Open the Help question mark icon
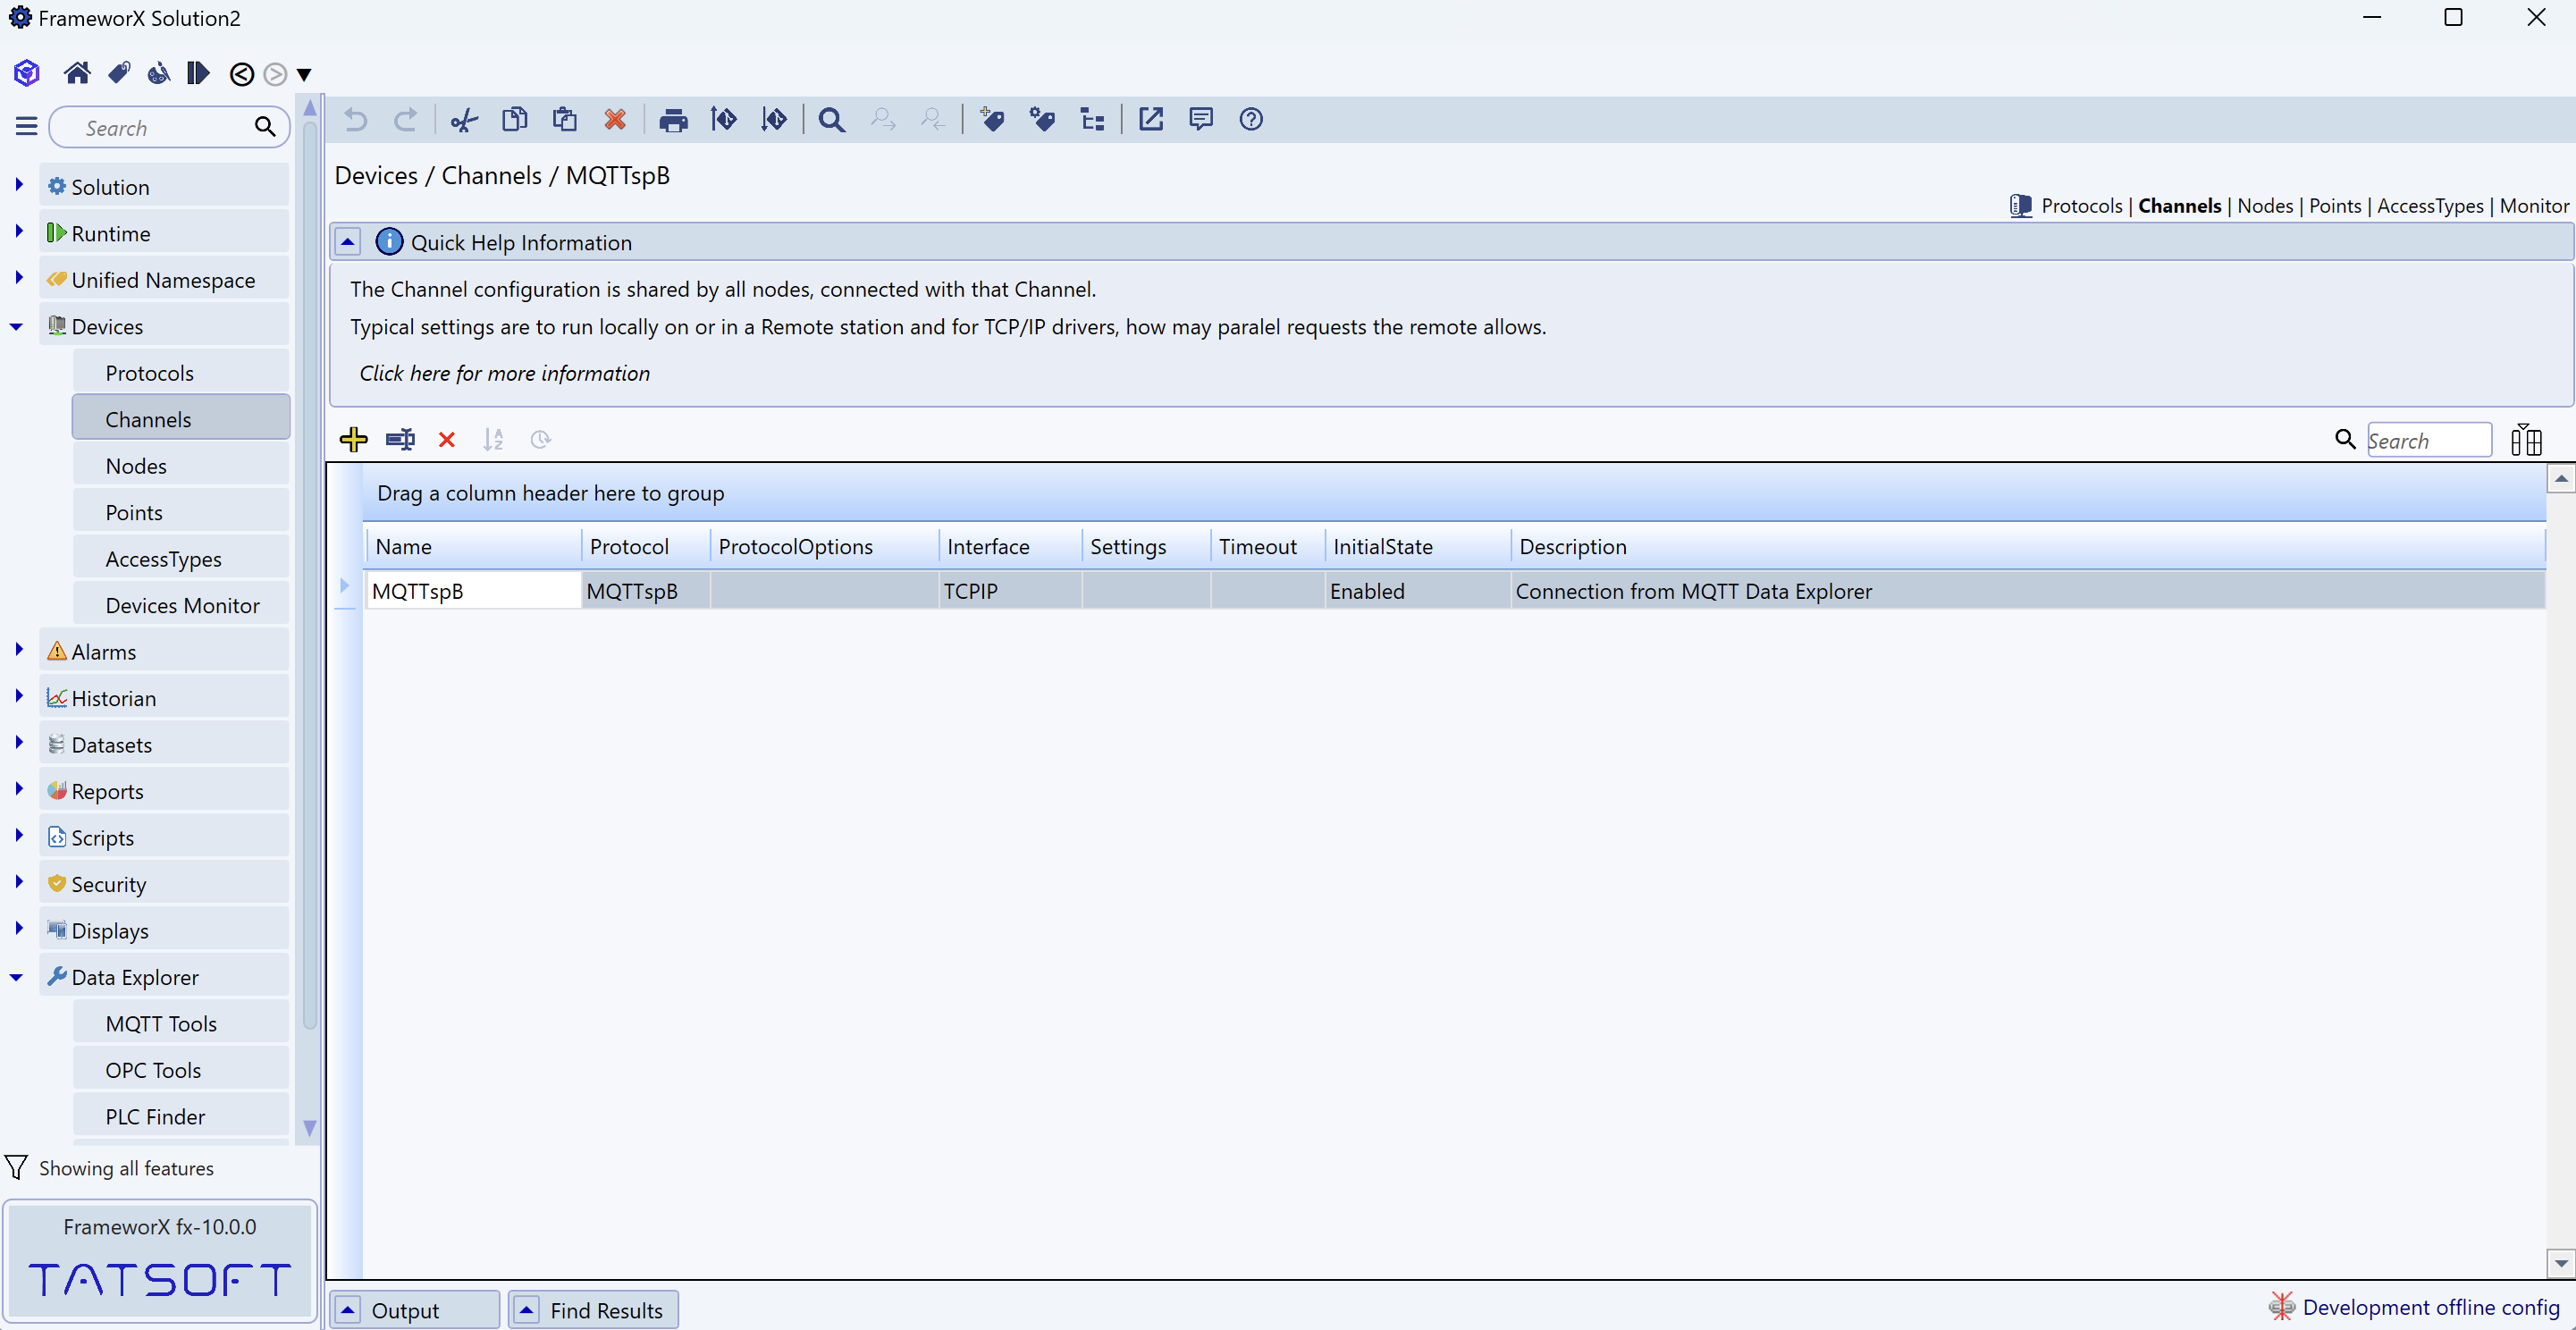 point(1251,119)
